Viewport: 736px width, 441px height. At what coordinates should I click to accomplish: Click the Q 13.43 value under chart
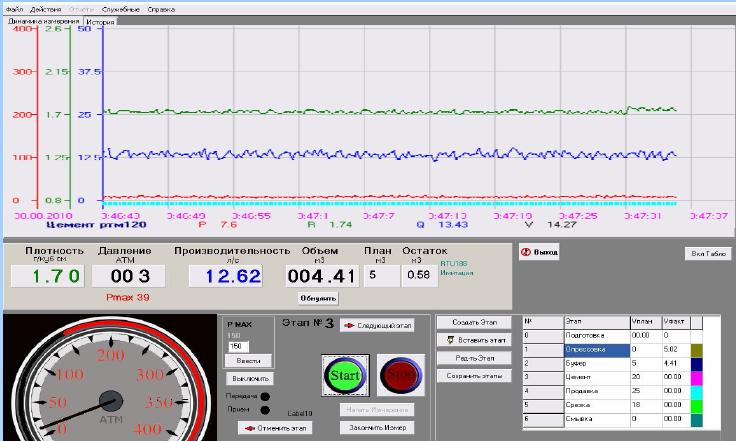(442, 225)
